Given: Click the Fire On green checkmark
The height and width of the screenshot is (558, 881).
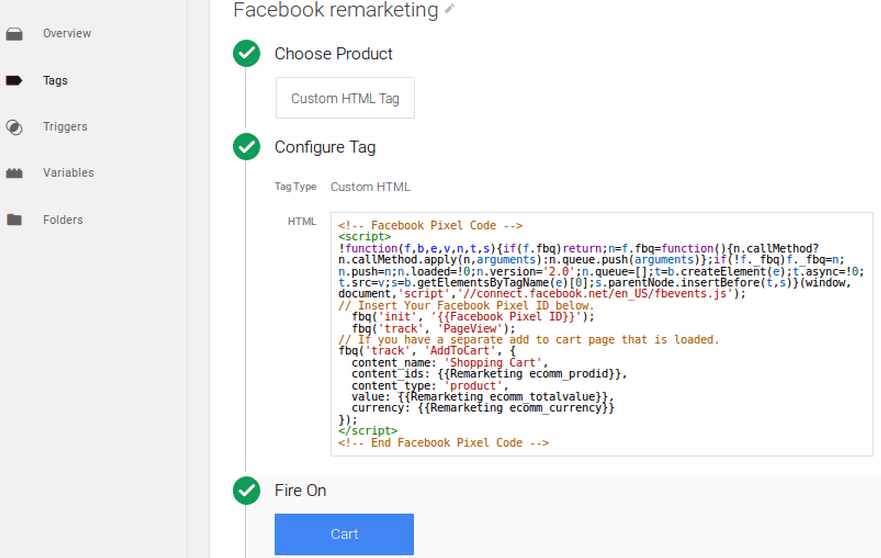Looking at the screenshot, I should (247, 490).
